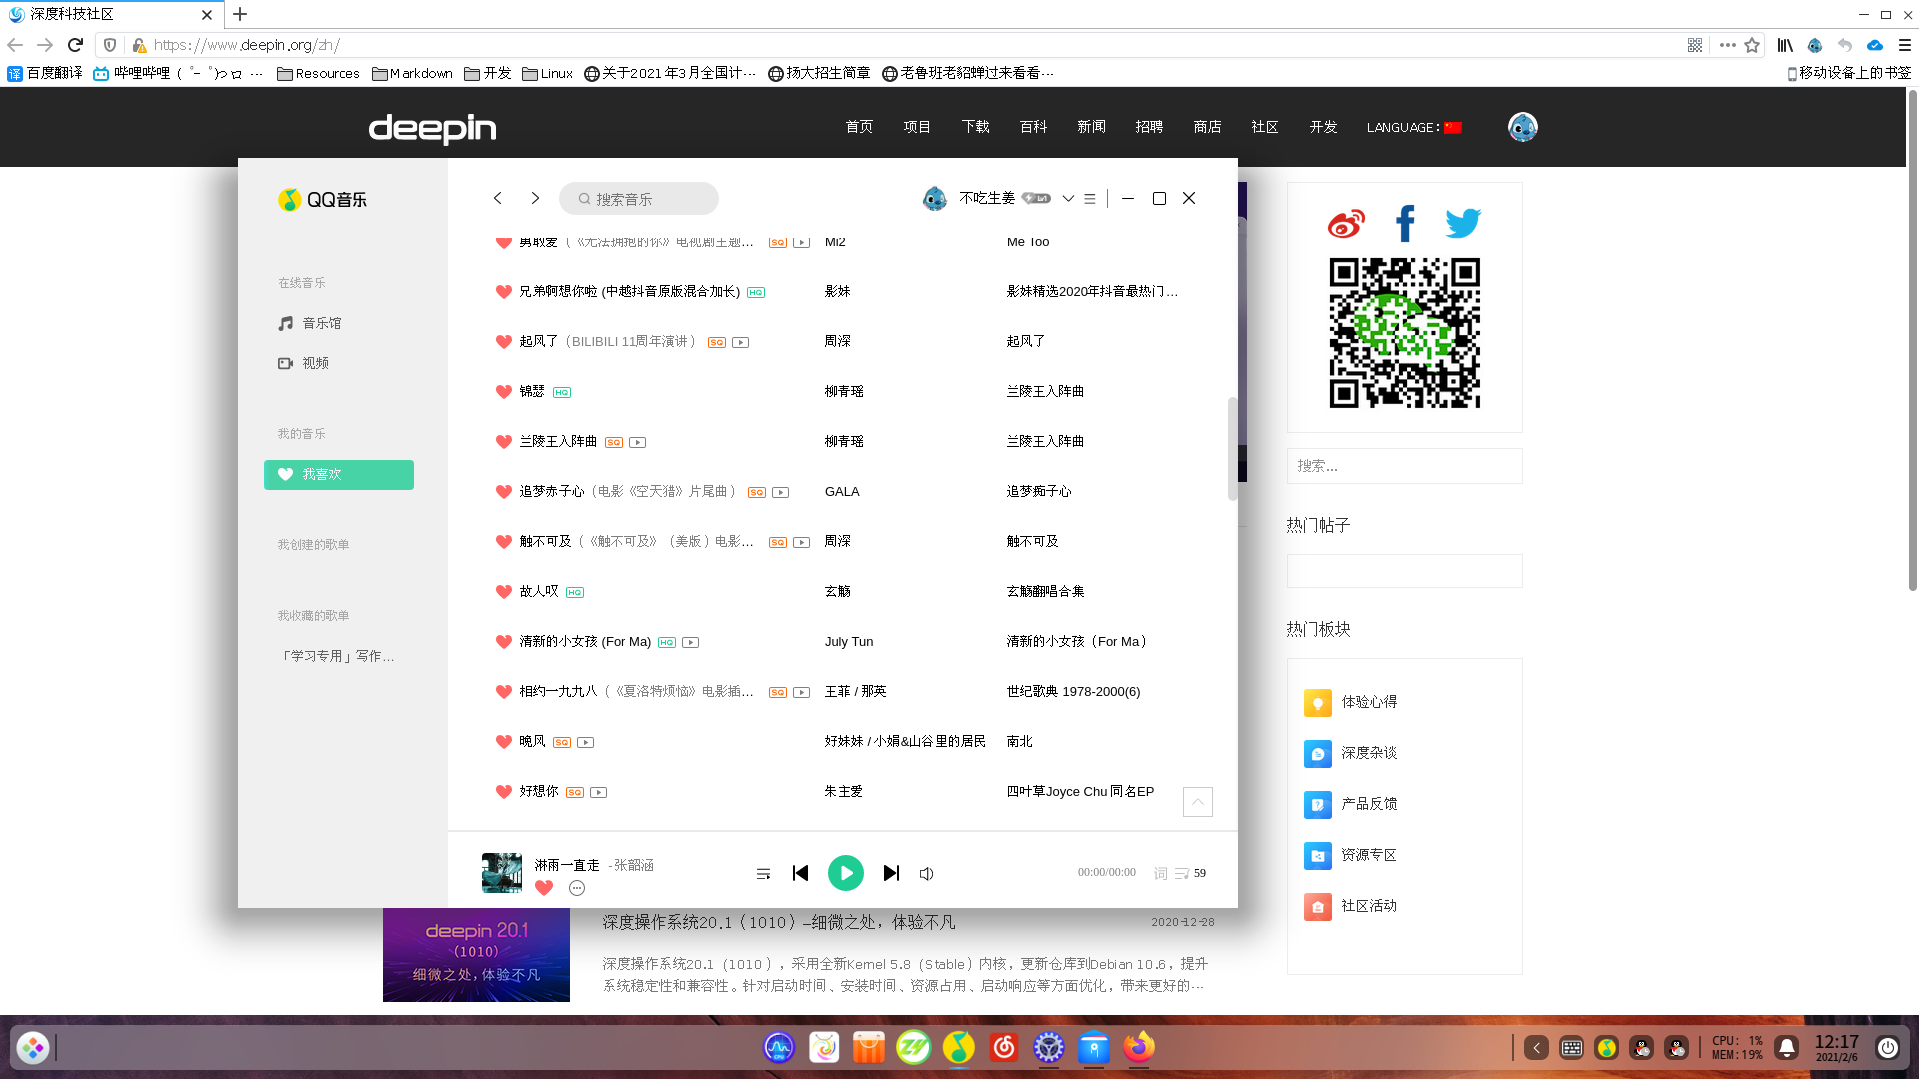This screenshot has height=1079, width=1919.
Task: Open 社区 in the deepin navigation bar
Action: [x=1265, y=127]
